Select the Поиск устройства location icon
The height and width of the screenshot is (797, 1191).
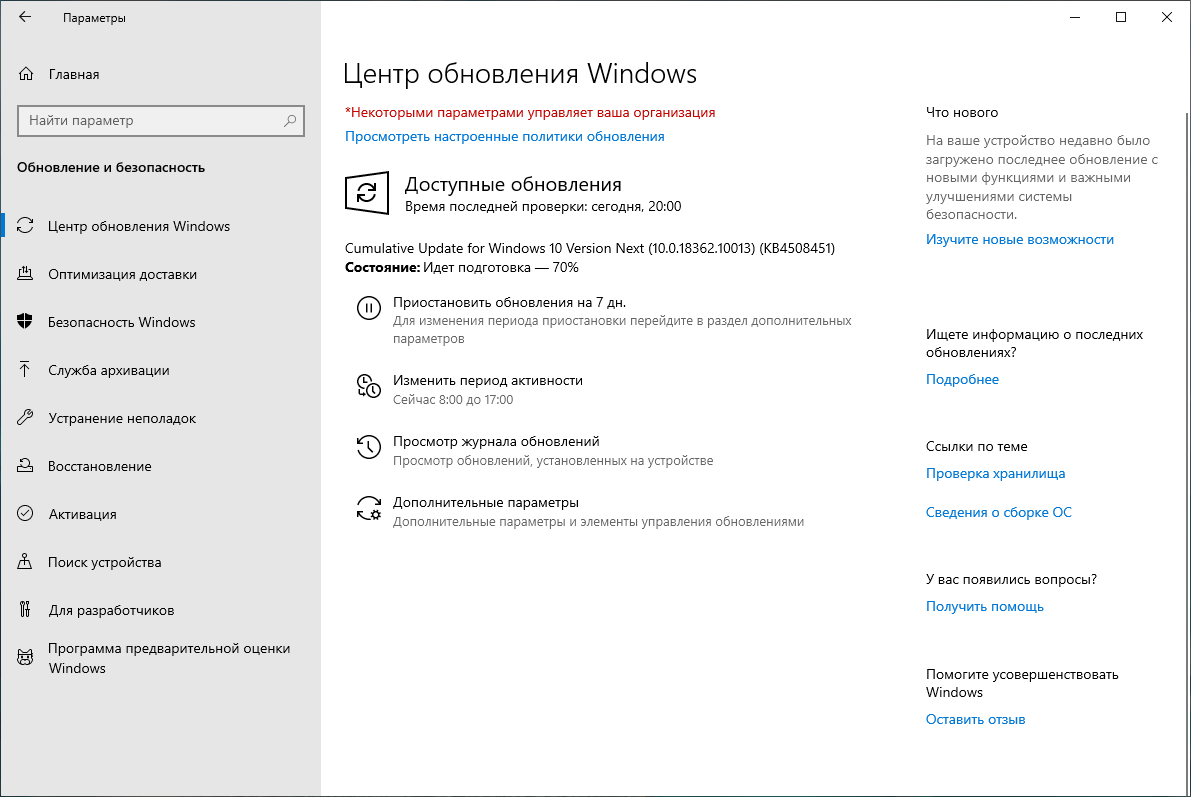coord(23,561)
